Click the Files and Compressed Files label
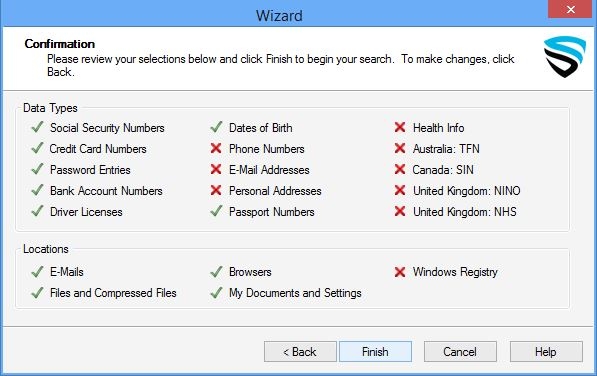597x376 pixels. [113, 293]
